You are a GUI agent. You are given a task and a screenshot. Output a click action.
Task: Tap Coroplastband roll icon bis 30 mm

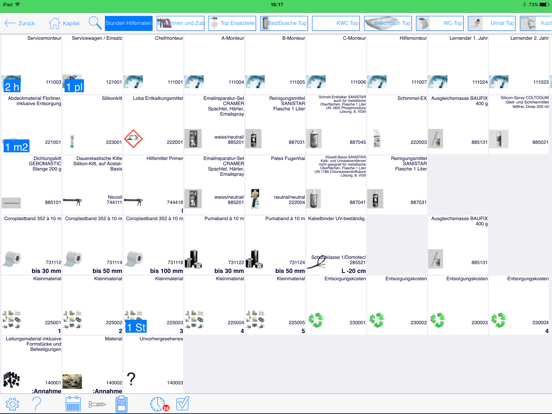click(x=12, y=259)
